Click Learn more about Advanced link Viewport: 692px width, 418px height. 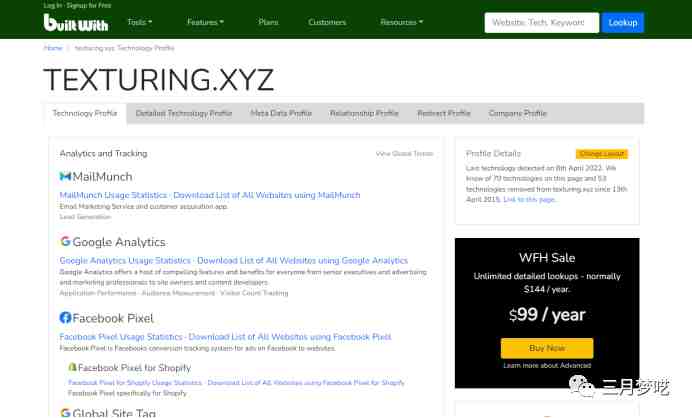[x=547, y=365]
